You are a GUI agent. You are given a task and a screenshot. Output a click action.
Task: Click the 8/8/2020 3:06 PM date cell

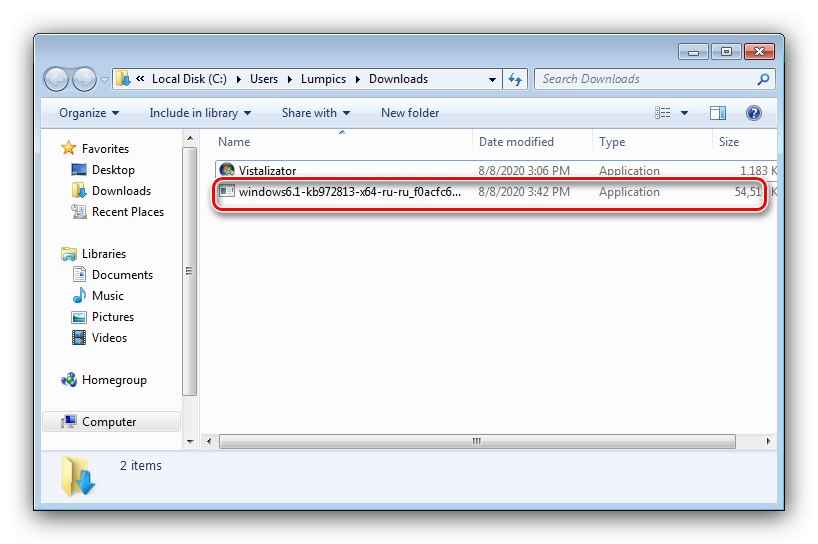524,171
